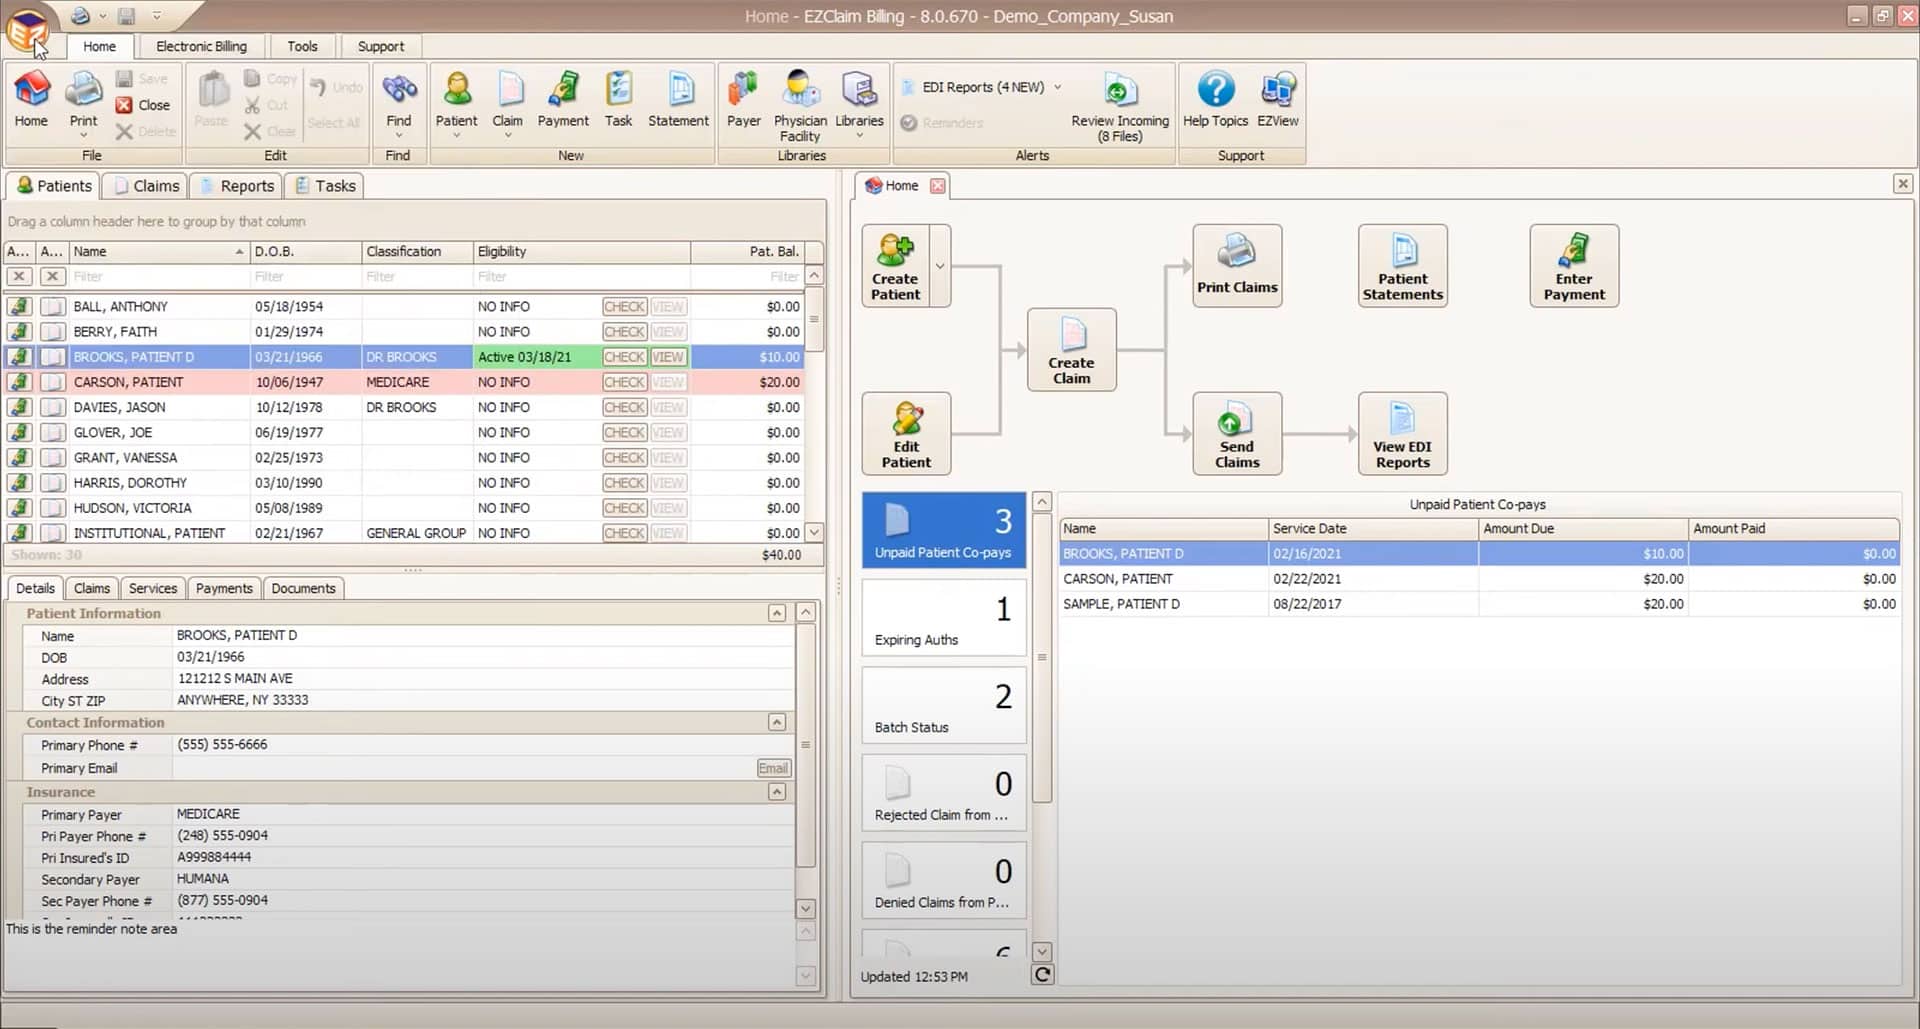
Task: Click the dashboard tiles scrollbar thumb
Action: [x=1042, y=657]
